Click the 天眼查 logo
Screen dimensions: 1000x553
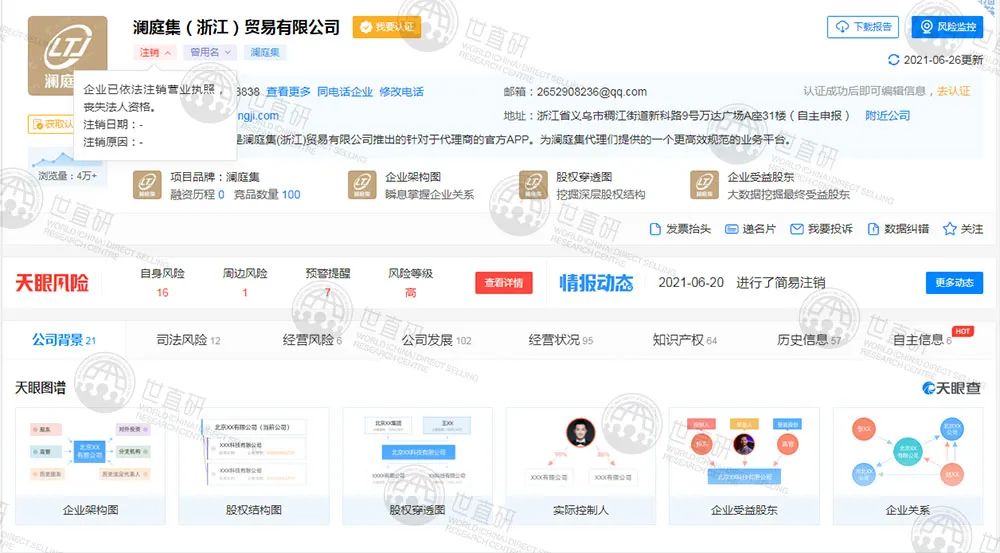click(952, 388)
